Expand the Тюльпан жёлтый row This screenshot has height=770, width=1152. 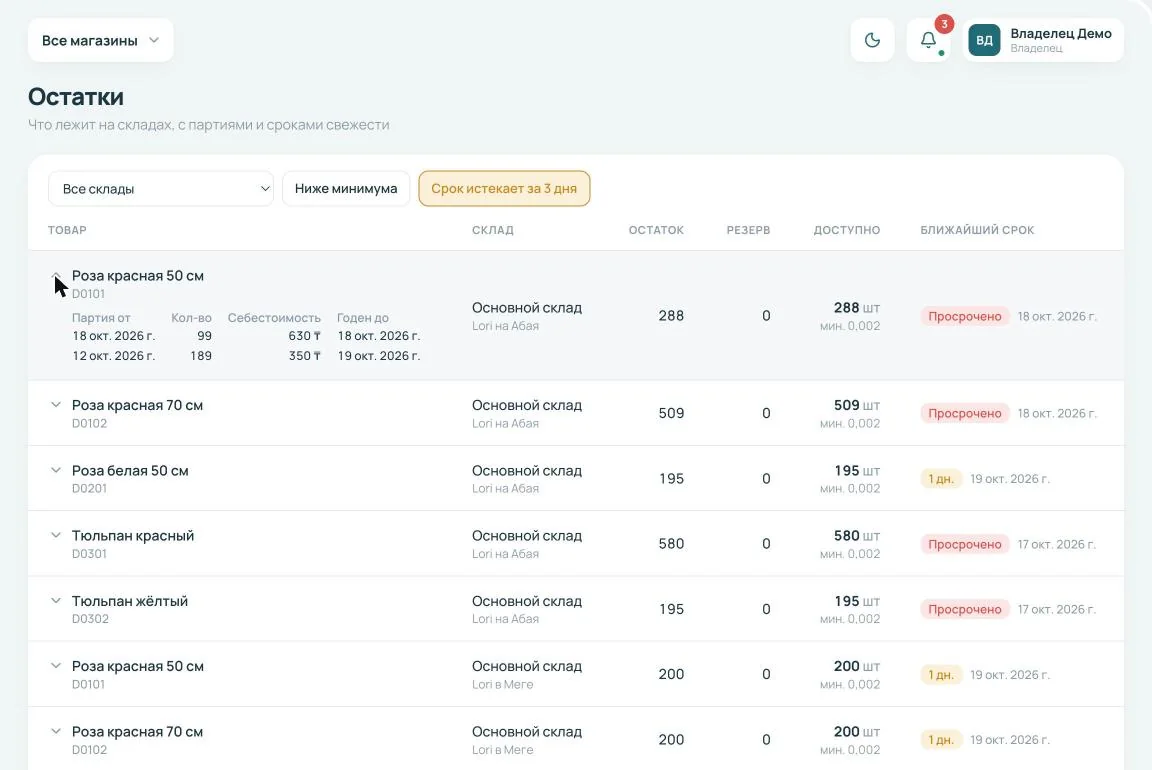point(56,601)
